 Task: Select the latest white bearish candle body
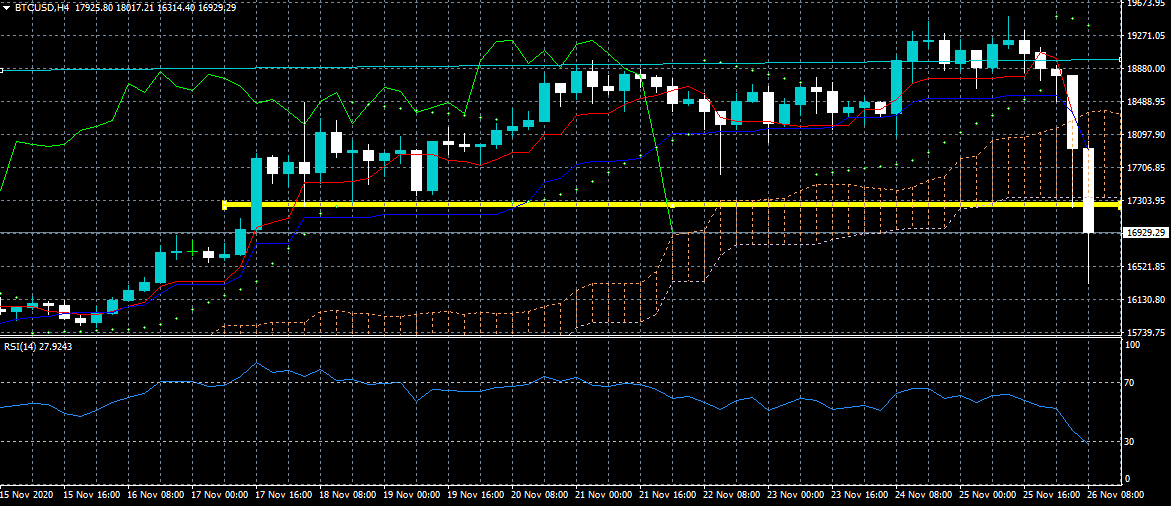click(x=1088, y=190)
